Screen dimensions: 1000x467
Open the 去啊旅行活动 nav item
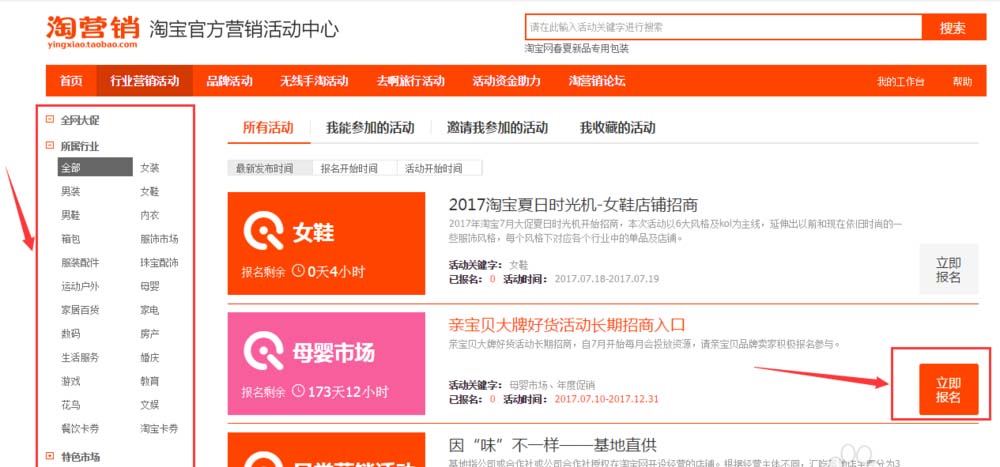410,81
